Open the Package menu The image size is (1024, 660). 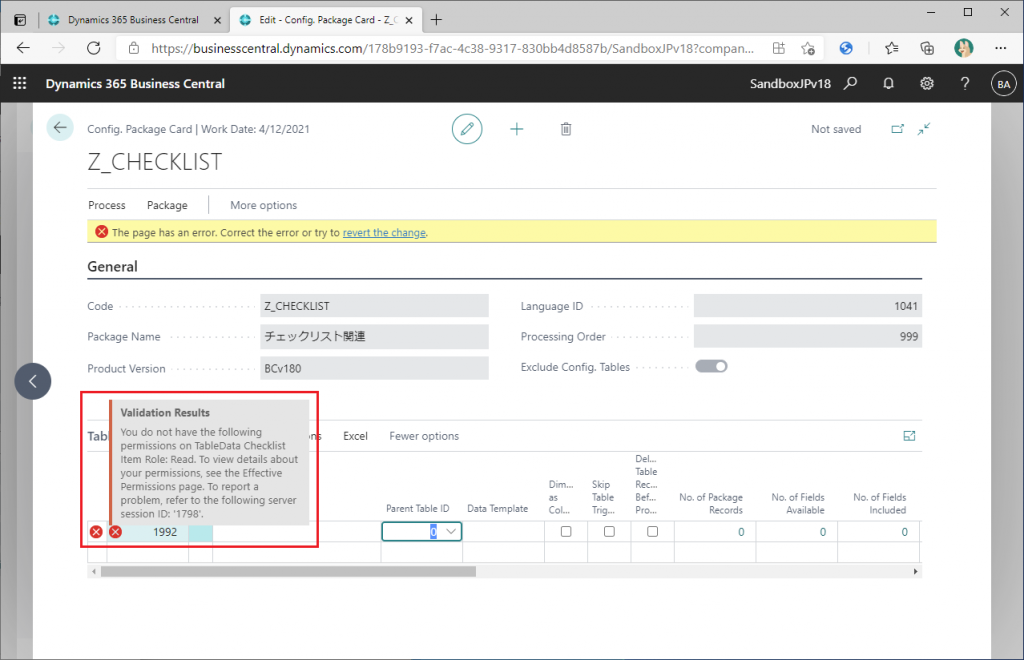(167, 205)
